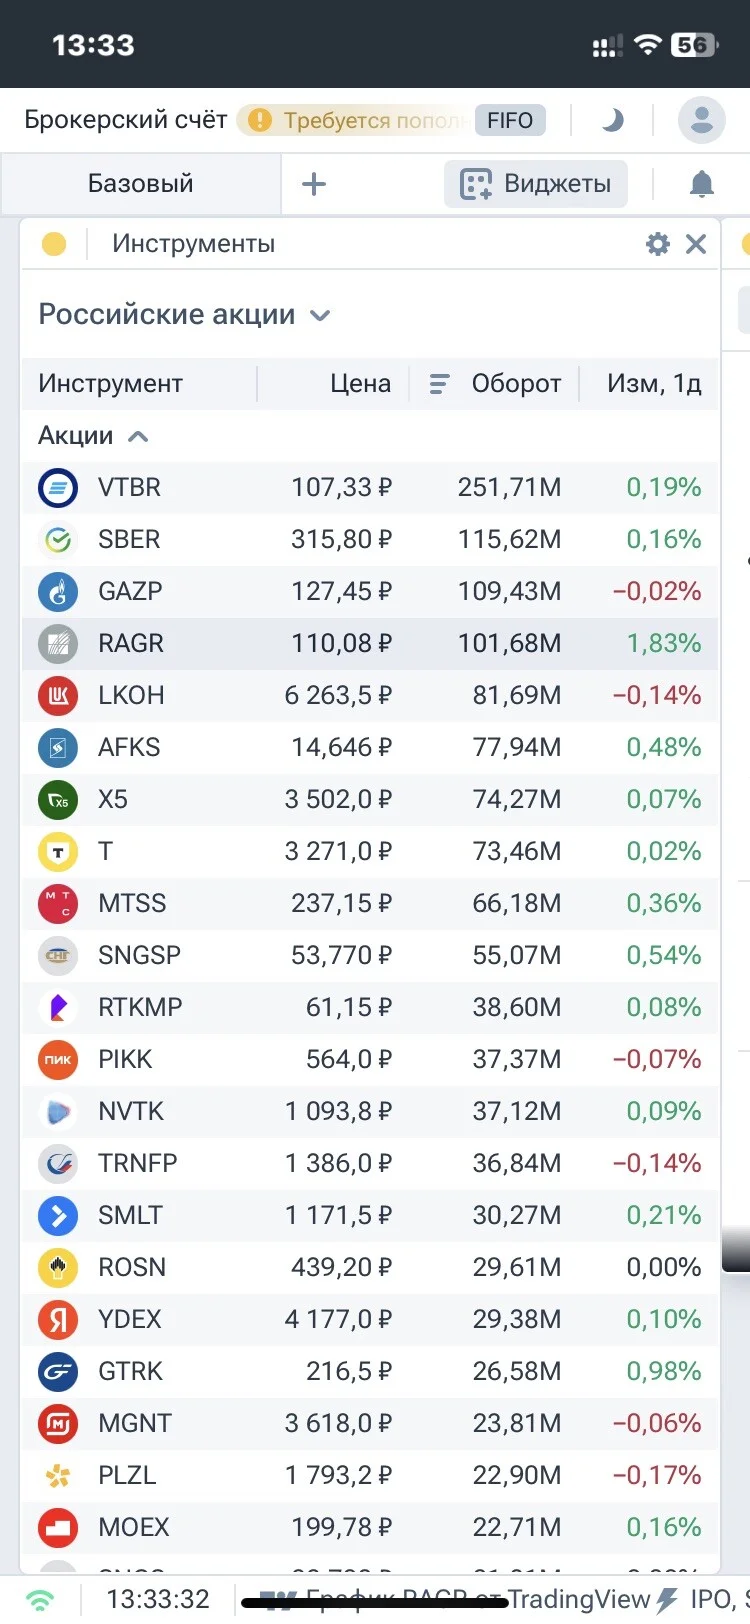This screenshot has height=1624, width=750.
Task: Open widget settings gear icon
Action: tap(657, 244)
